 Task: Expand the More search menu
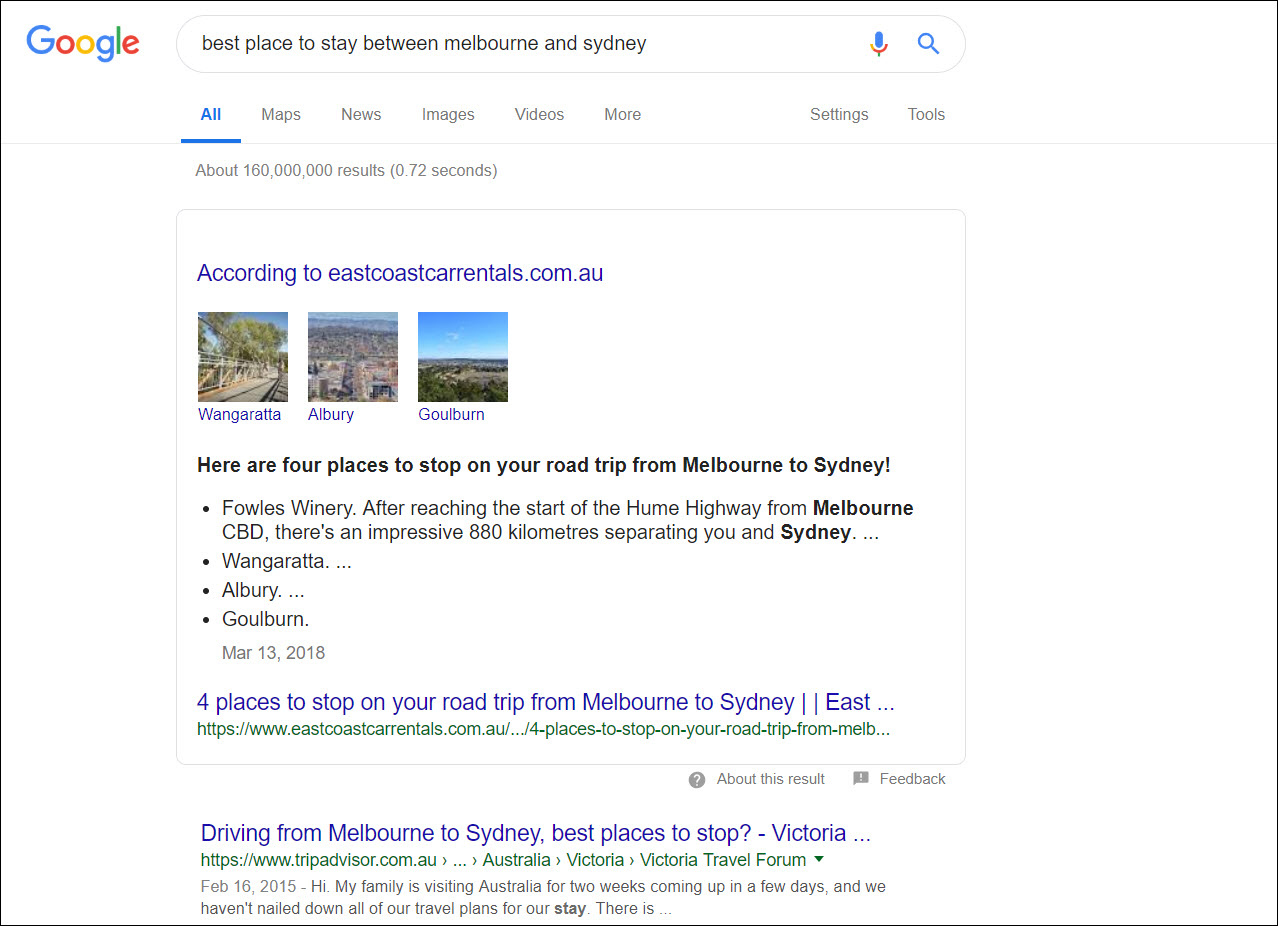click(623, 114)
